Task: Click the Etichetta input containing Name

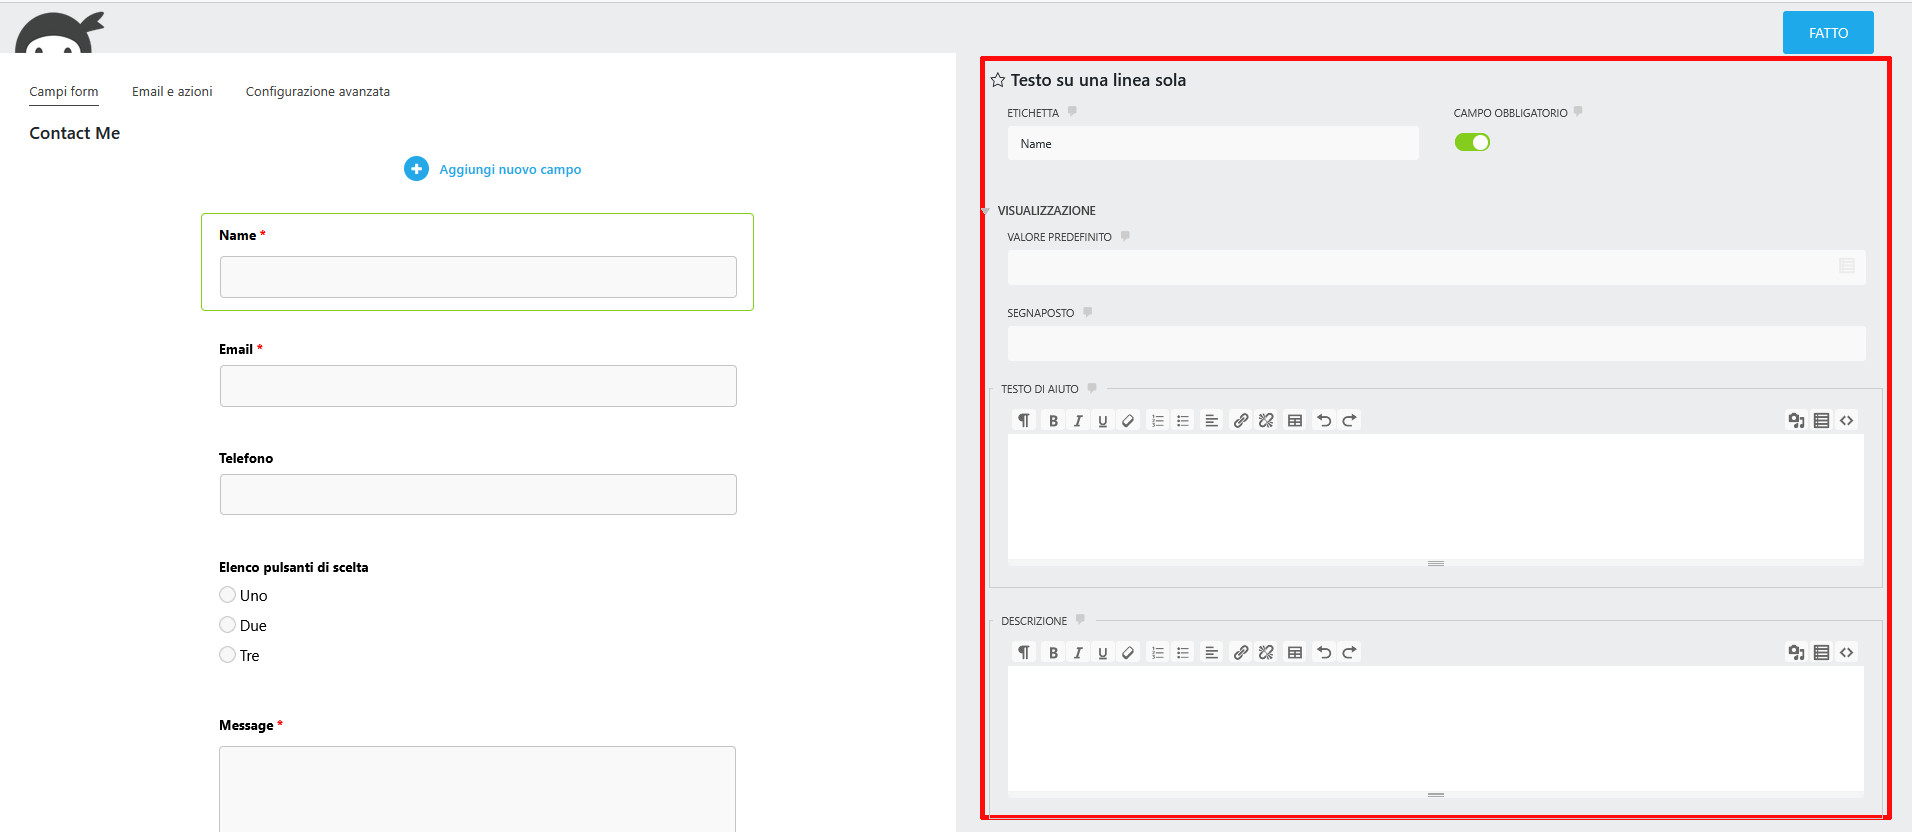Action: click(1213, 143)
